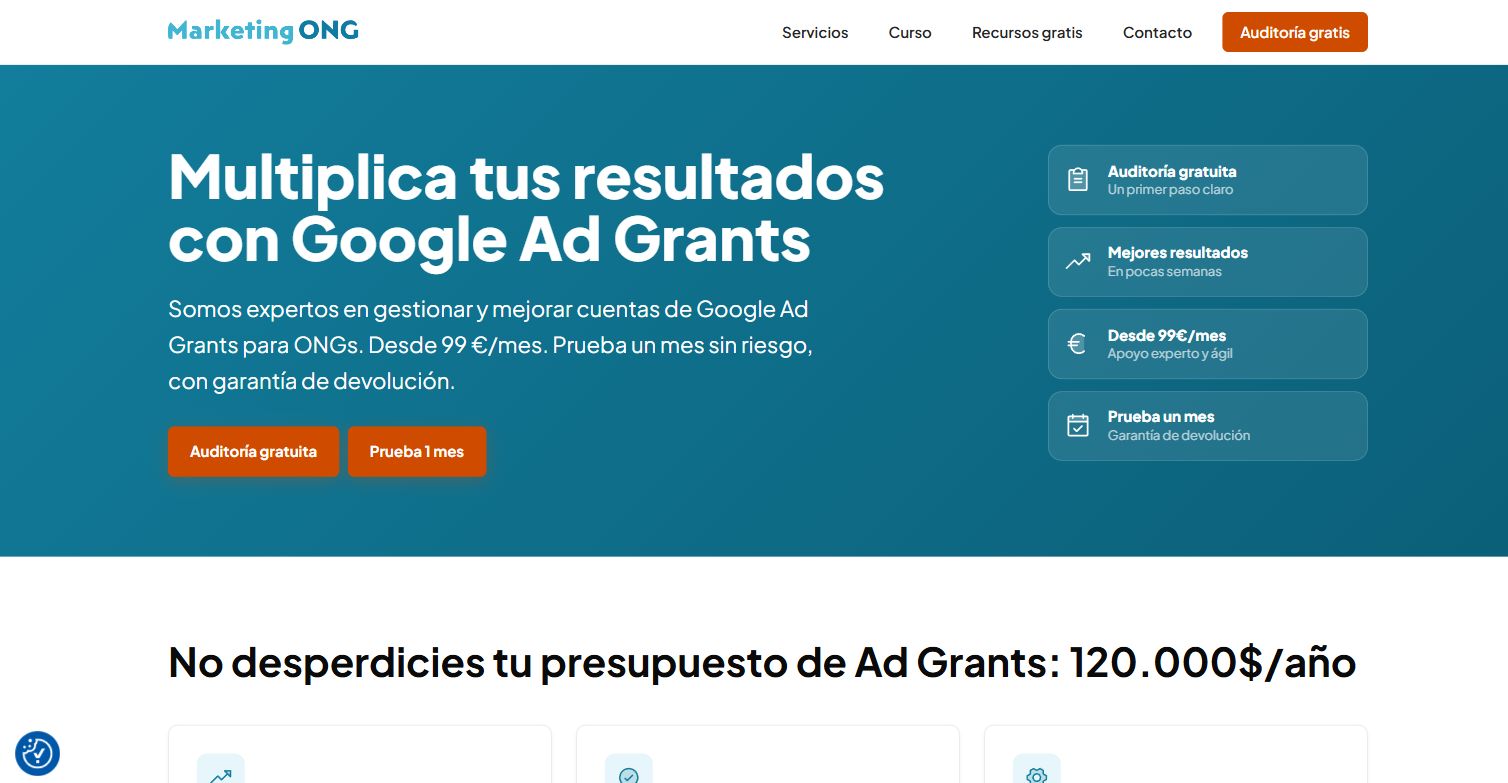Screen dimensions: 1508x783
Task: Click the 'Apoyo experto y ágil' subtitle
Action: 1170,354
